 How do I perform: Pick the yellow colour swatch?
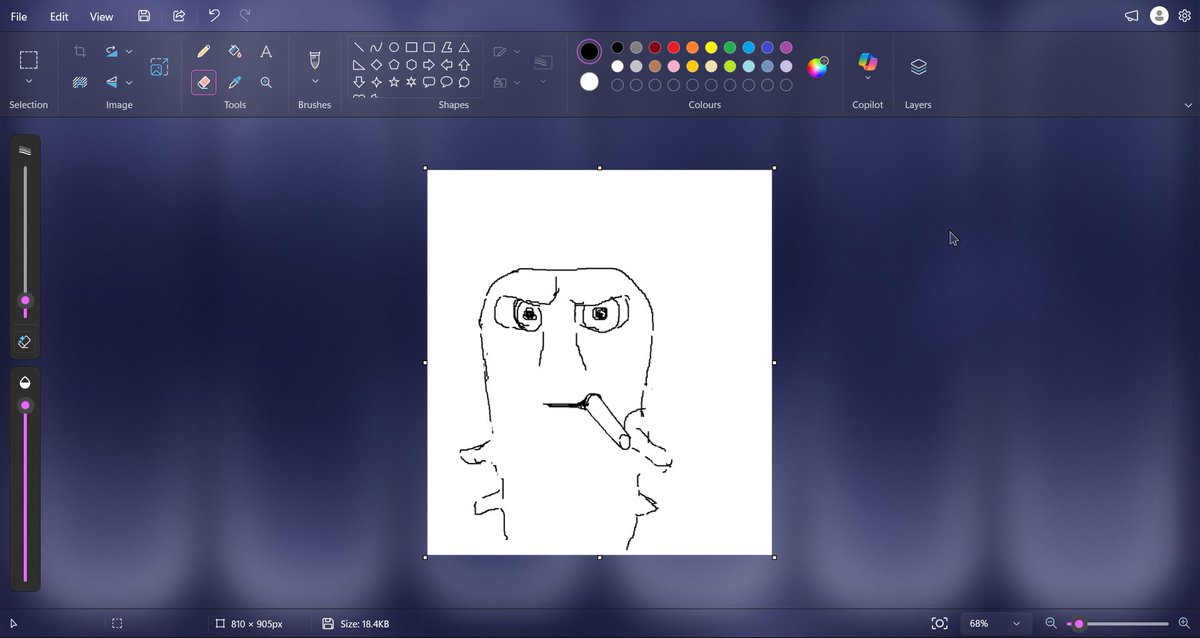tap(711, 47)
